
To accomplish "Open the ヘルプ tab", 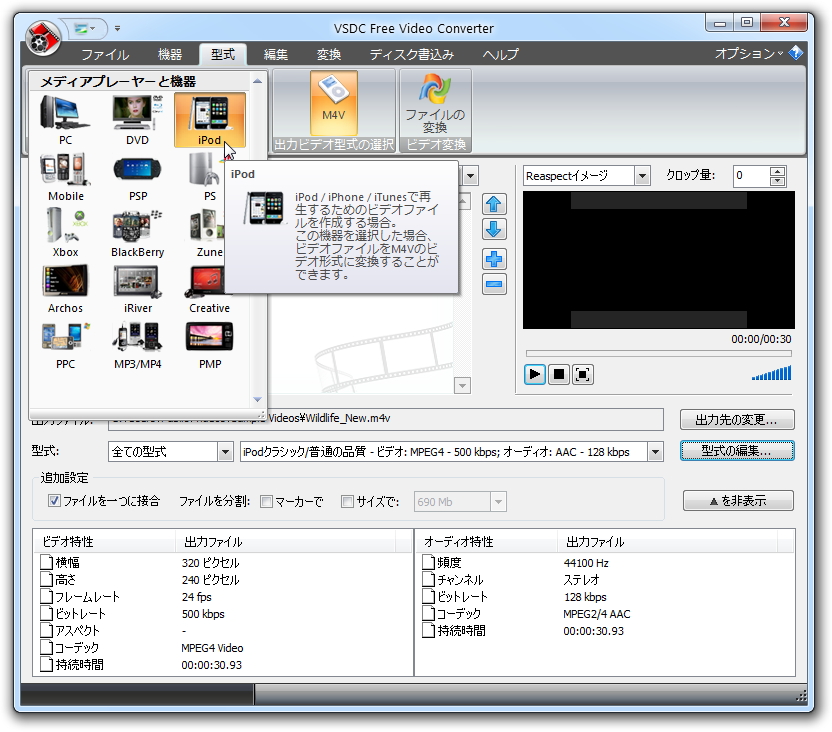I will point(500,55).
